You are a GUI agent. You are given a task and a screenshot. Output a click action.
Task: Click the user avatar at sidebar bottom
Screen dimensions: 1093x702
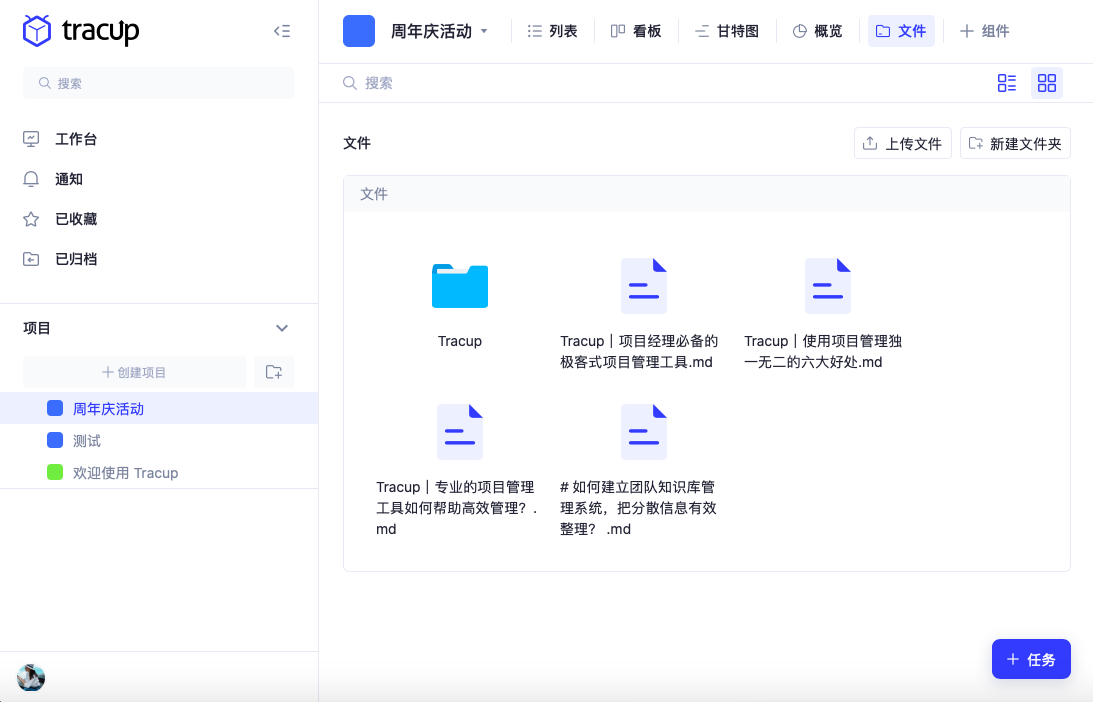pos(31,677)
